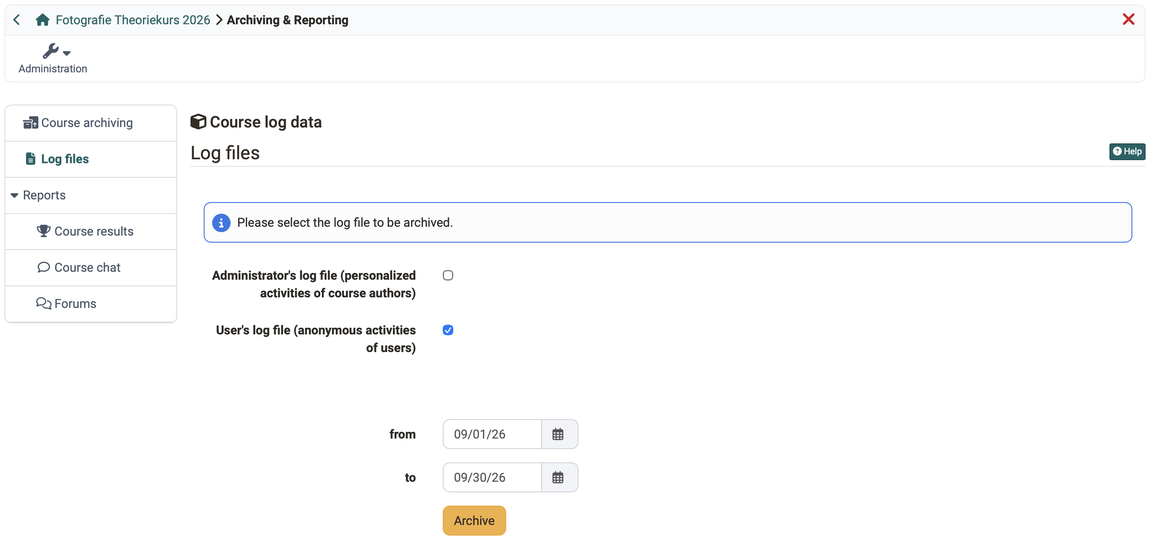1150x555 pixels.
Task: Click the Course log data heading
Action: pyautogui.click(x=265, y=122)
